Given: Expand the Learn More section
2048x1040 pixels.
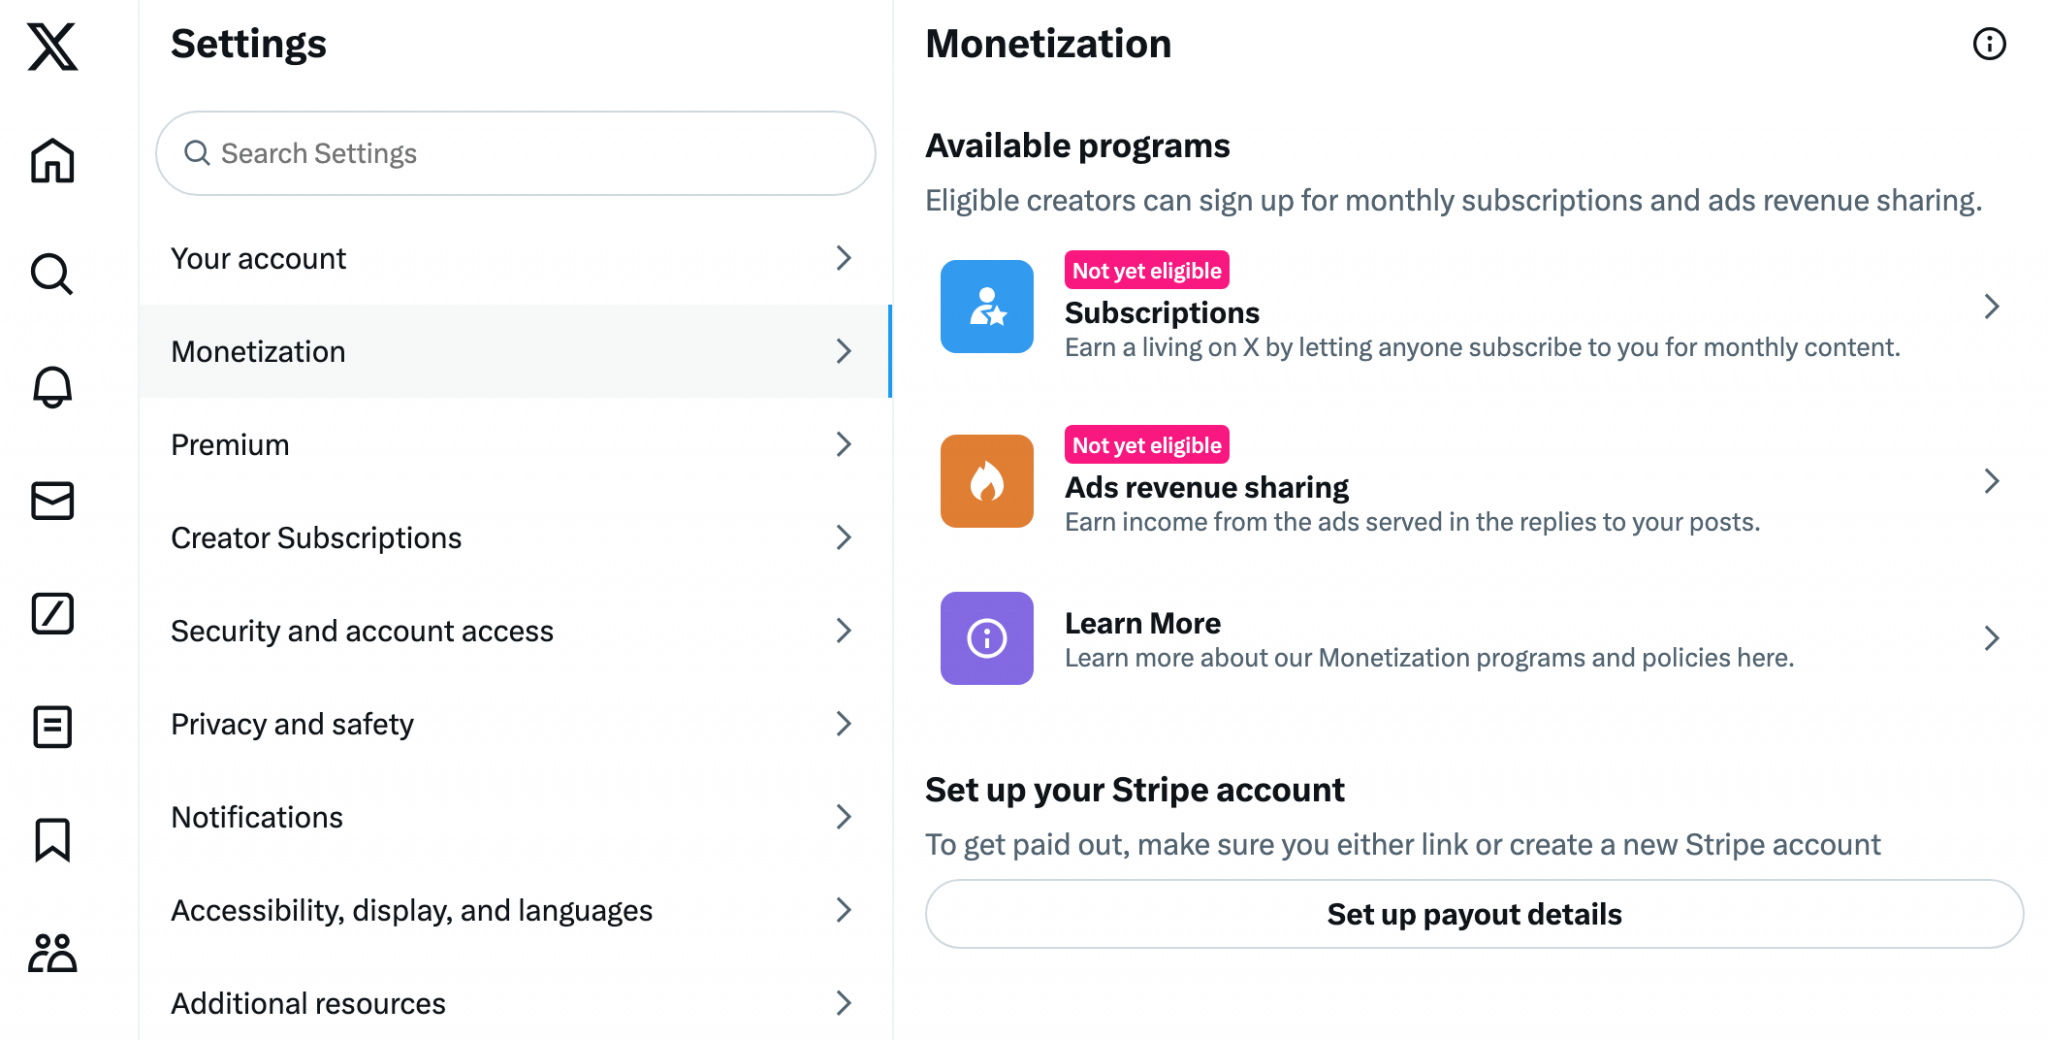Looking at the screenshot, I should click(1992, 638).
